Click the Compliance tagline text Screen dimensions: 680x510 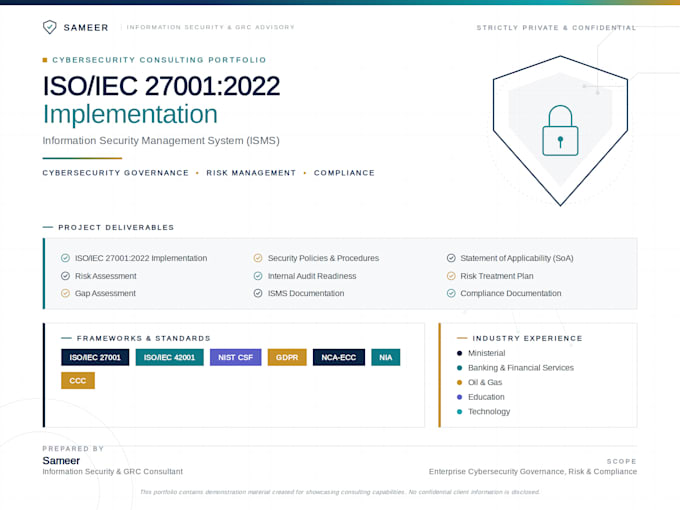344,173
